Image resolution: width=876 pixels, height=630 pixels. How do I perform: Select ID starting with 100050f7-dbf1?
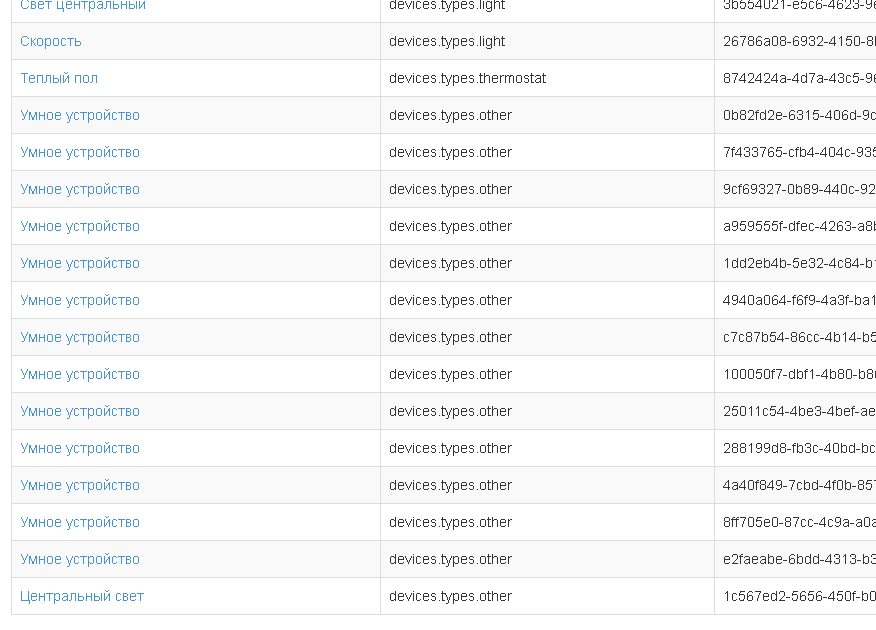(x=799, y=374)
